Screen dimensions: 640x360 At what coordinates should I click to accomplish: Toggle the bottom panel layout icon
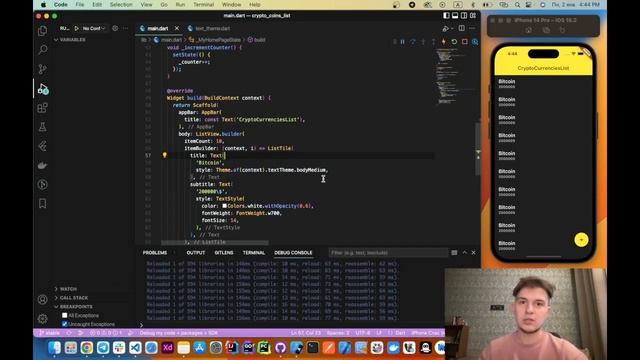[455, 16]
